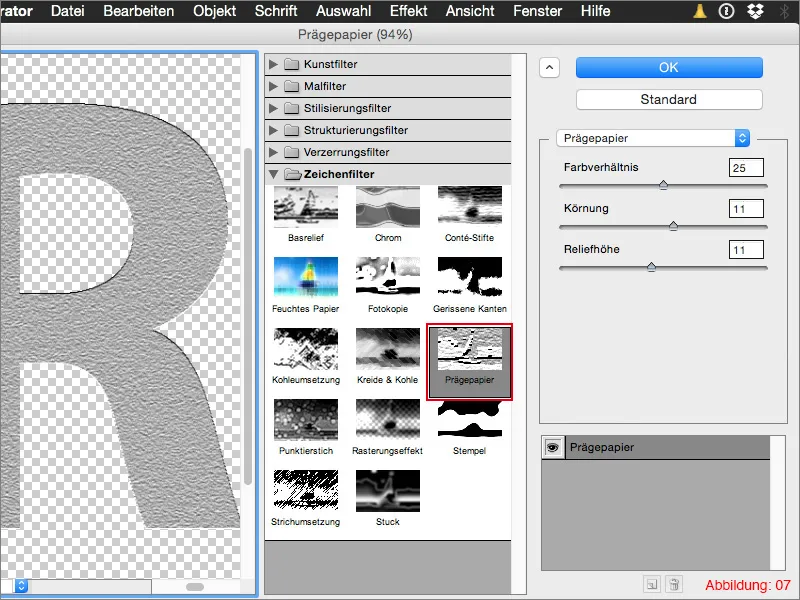800x600 pixels.
Task: Open the Bearbeiten menu
Action: 139,11
